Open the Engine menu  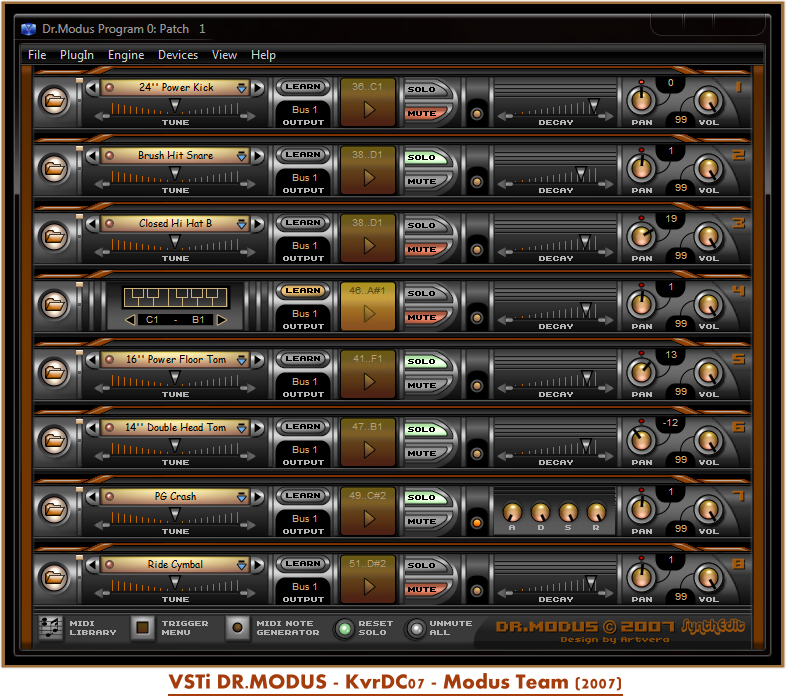[126, 55]
